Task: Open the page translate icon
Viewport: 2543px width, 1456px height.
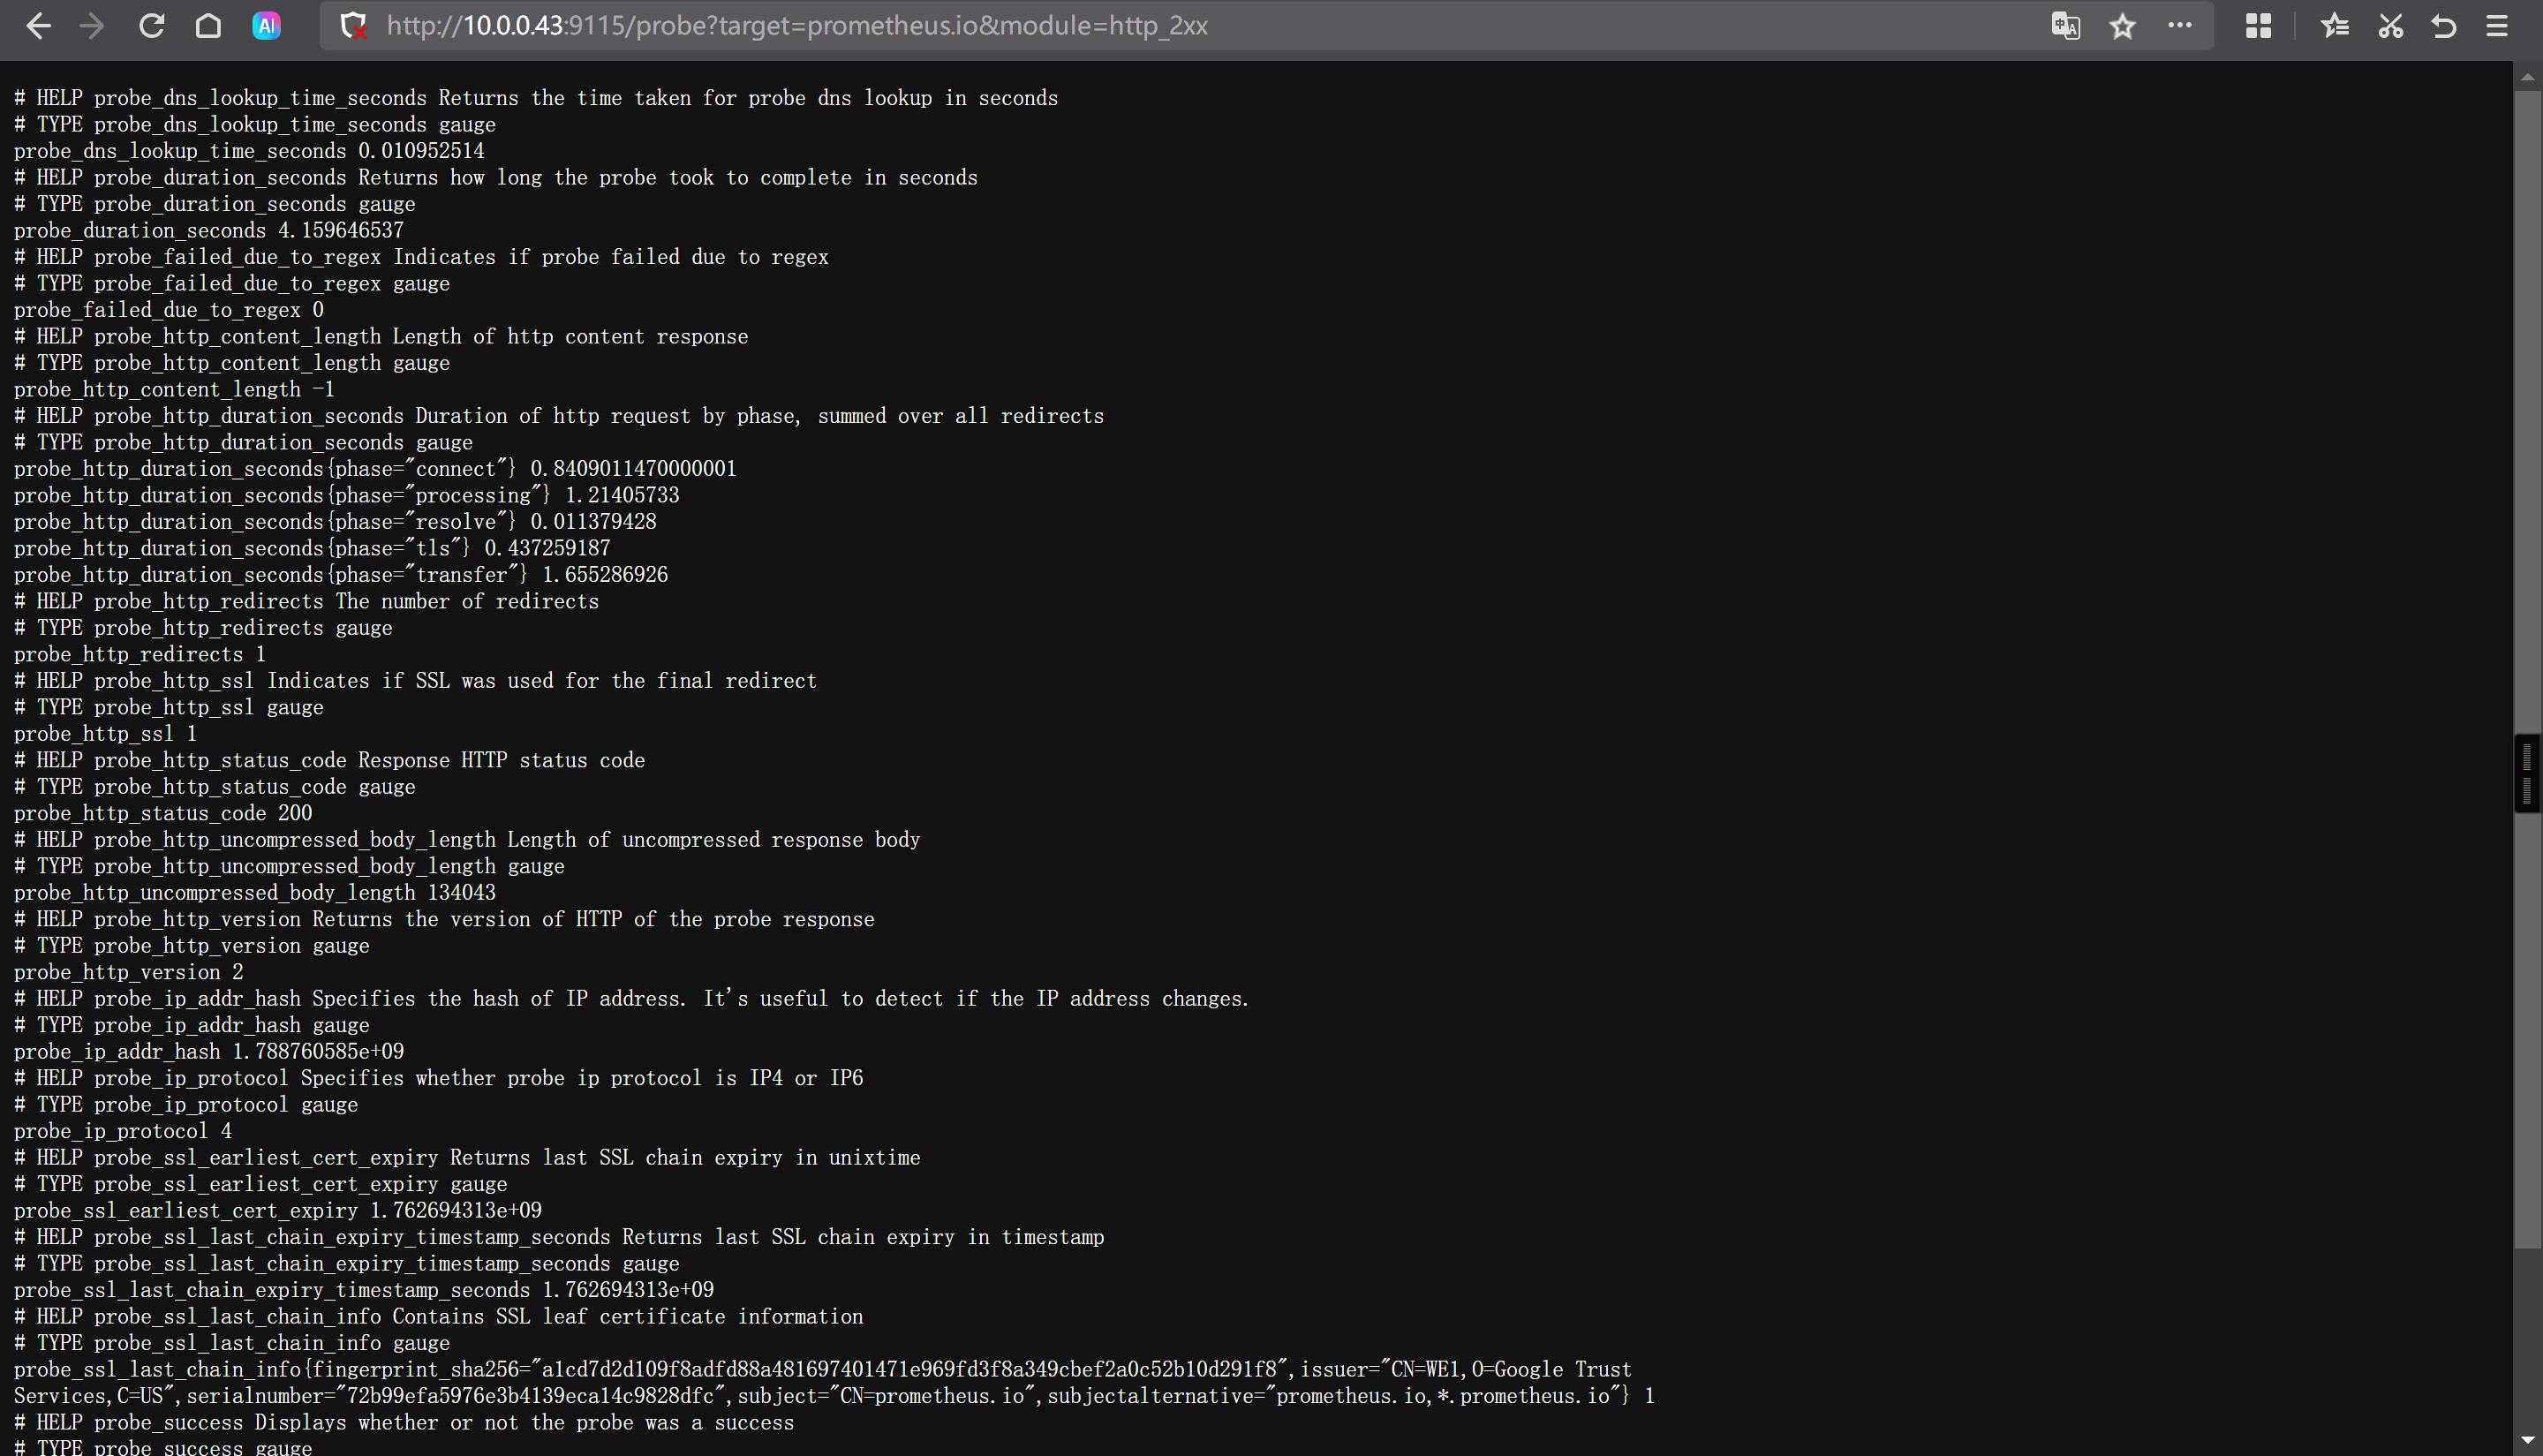Action: tap(2066, 26)
